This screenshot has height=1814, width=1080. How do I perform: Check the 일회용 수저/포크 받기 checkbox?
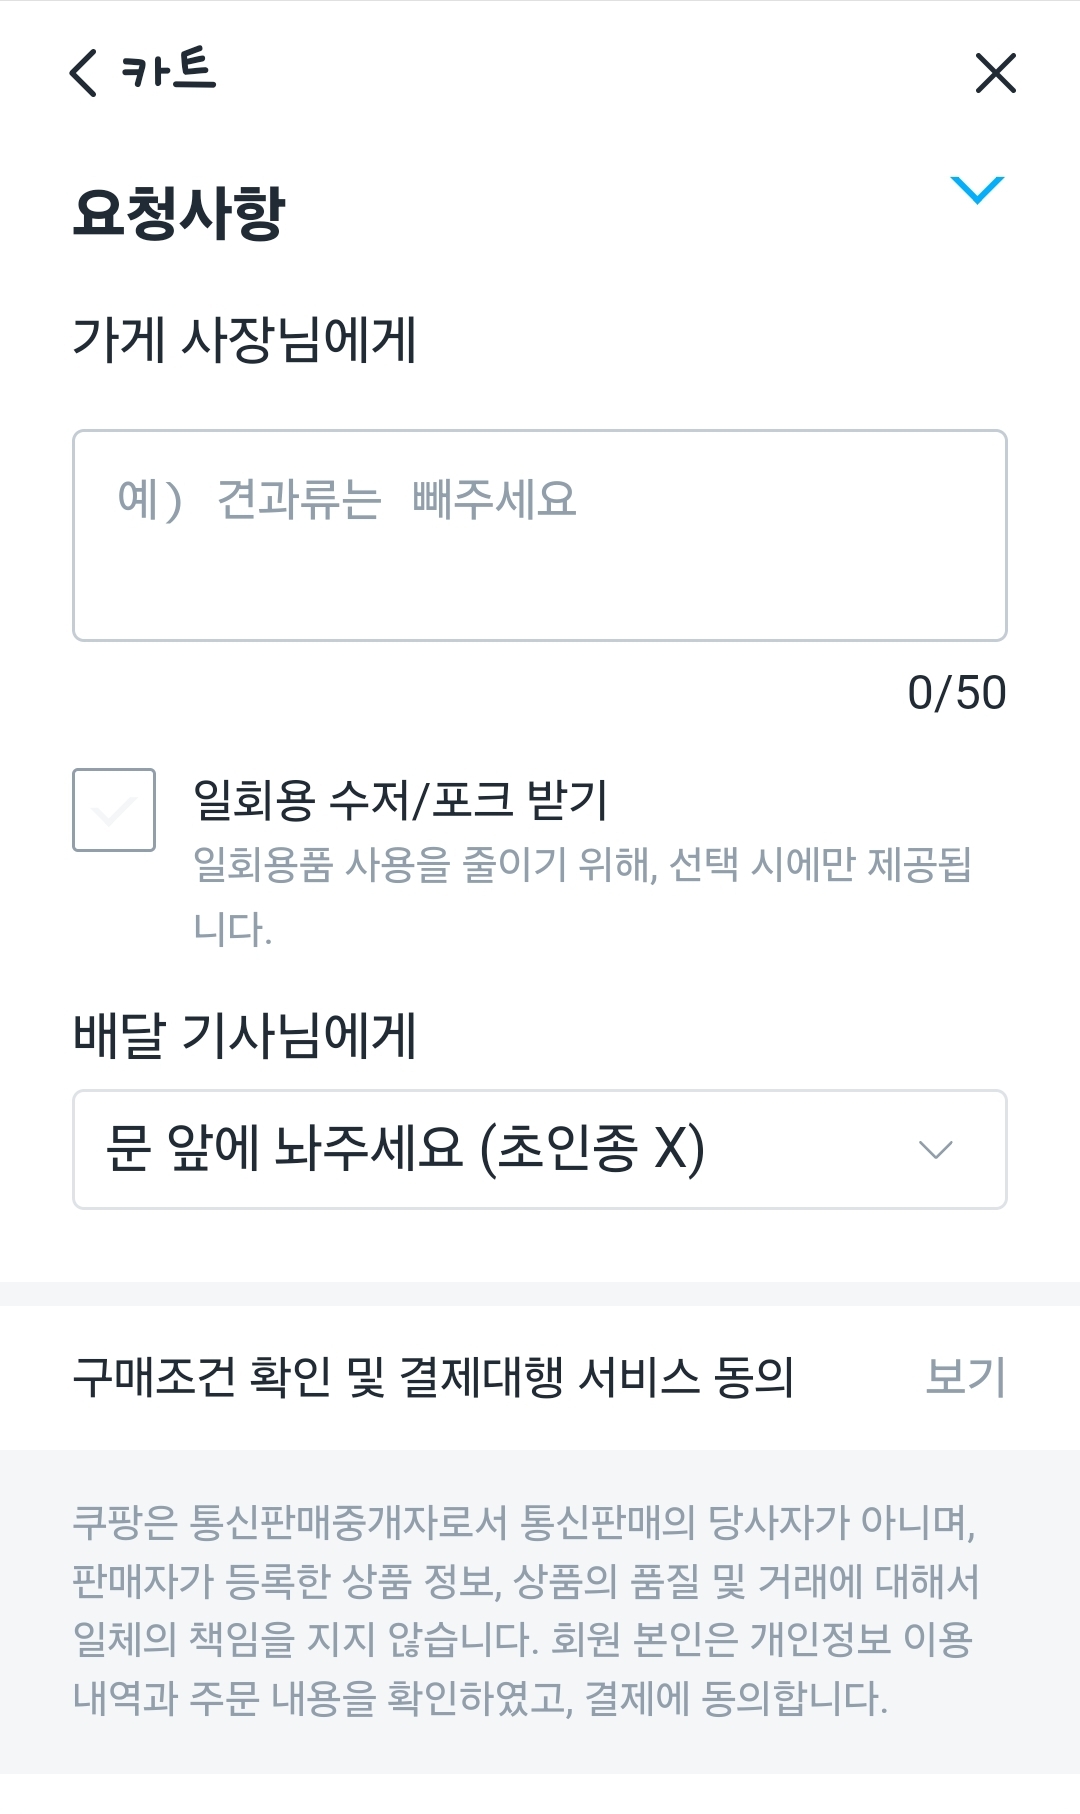click(114, 810)
